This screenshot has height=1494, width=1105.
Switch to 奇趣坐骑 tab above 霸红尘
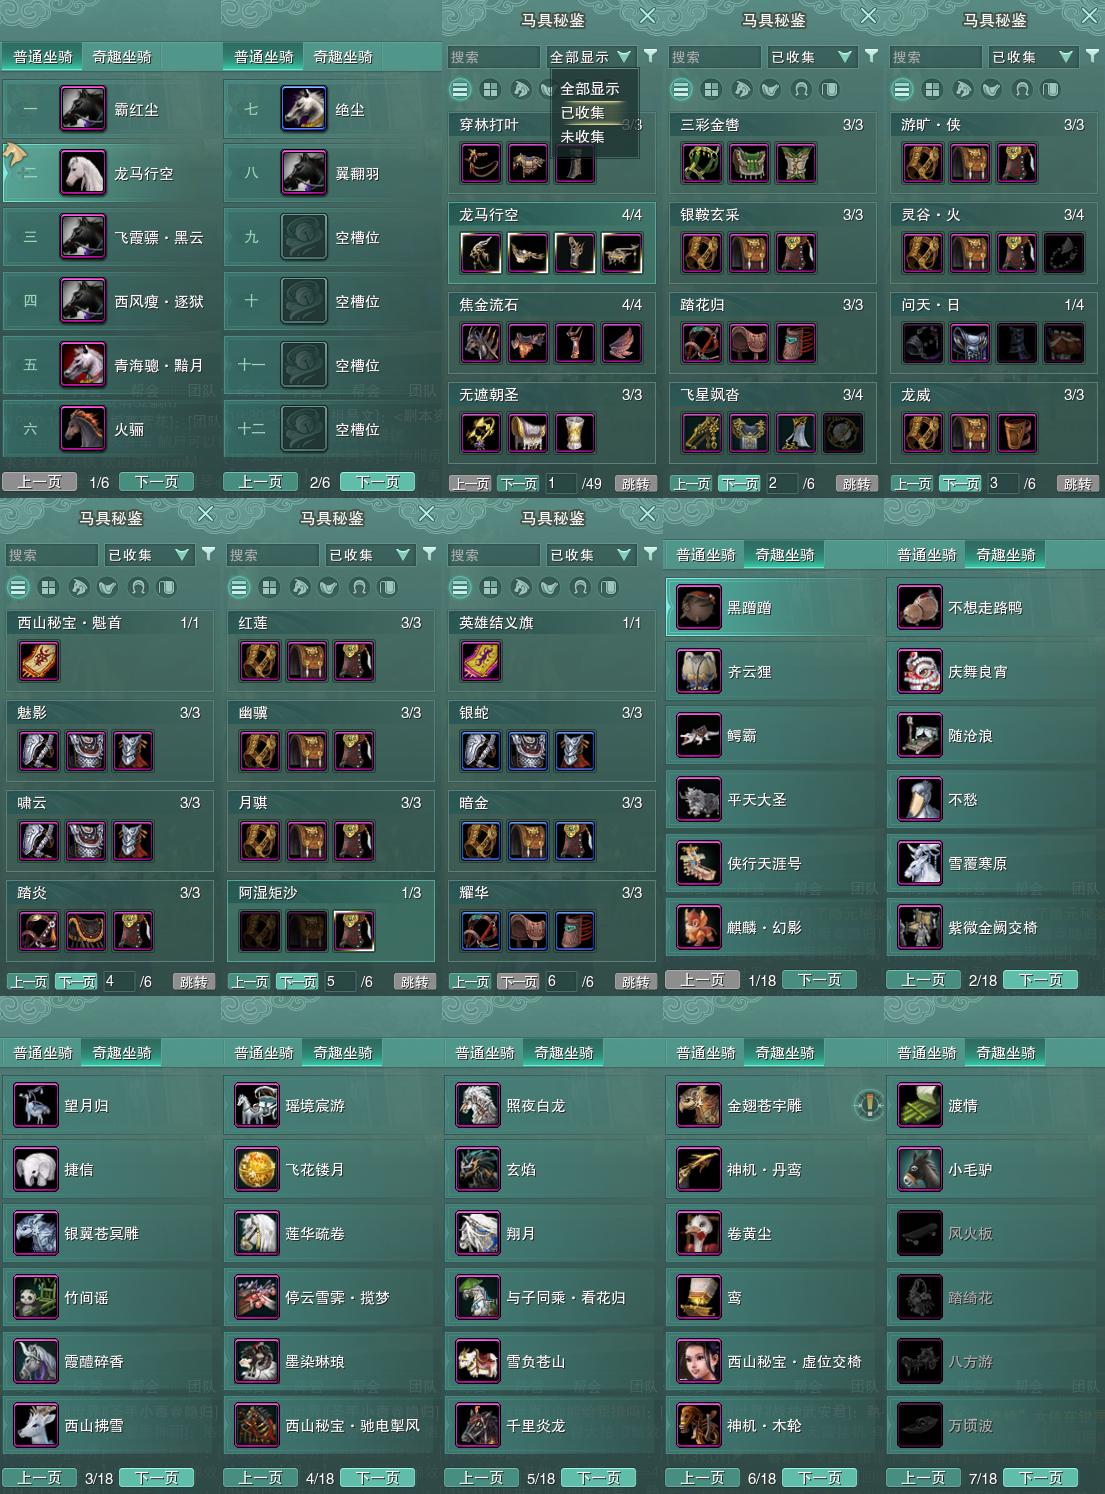coord(122,57)
